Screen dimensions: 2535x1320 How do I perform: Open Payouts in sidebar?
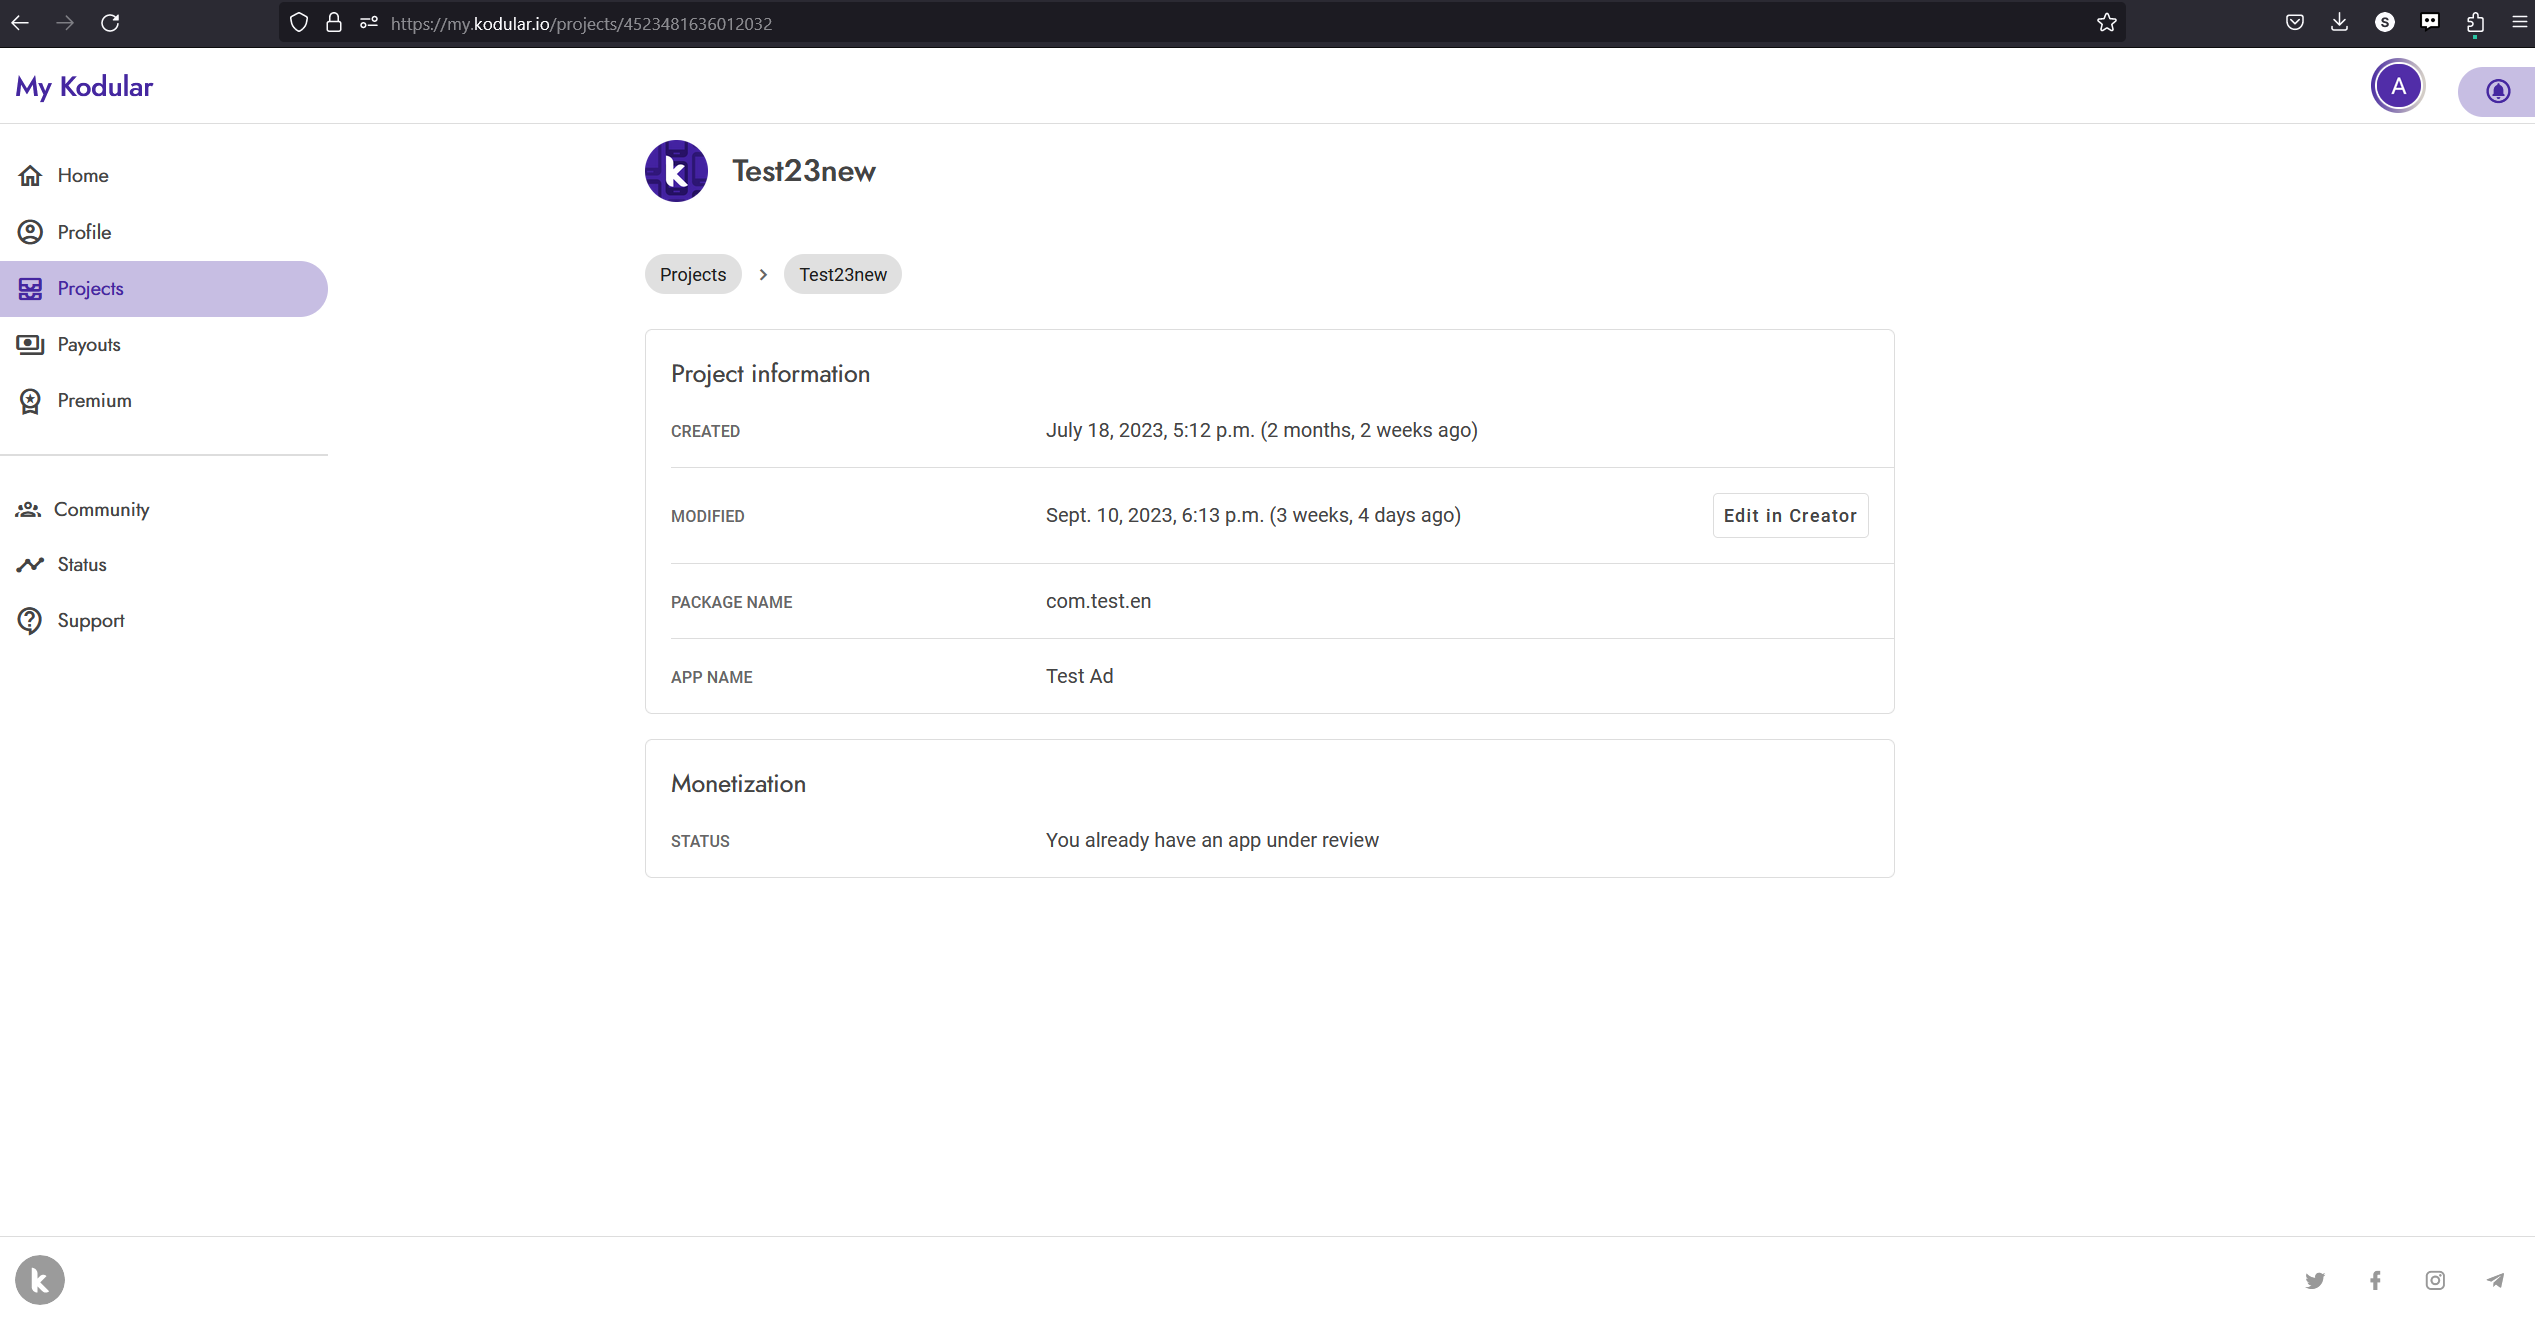164,345
